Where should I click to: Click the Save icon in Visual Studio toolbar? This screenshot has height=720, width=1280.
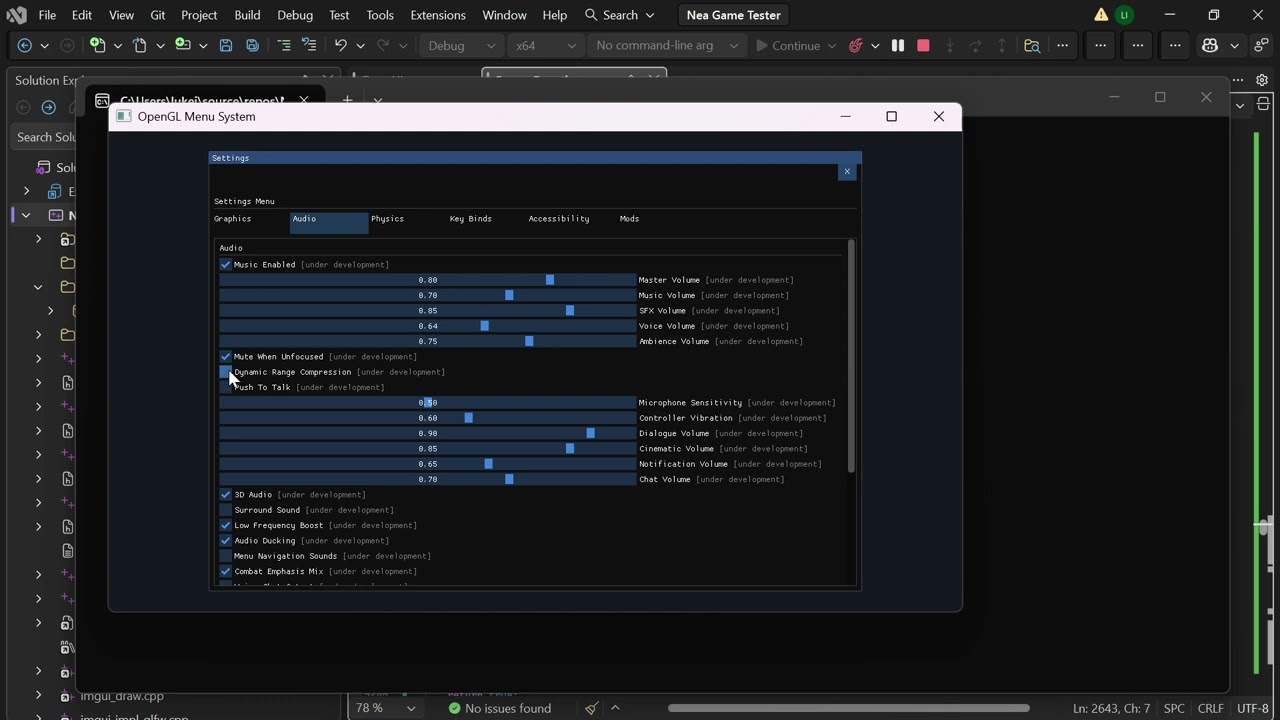[226, 45]
